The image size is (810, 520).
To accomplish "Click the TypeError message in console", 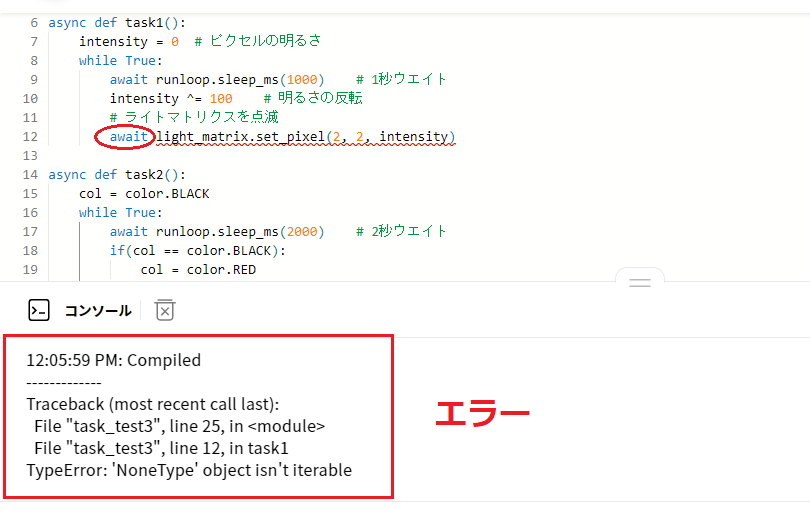I will tap(189, 470).
